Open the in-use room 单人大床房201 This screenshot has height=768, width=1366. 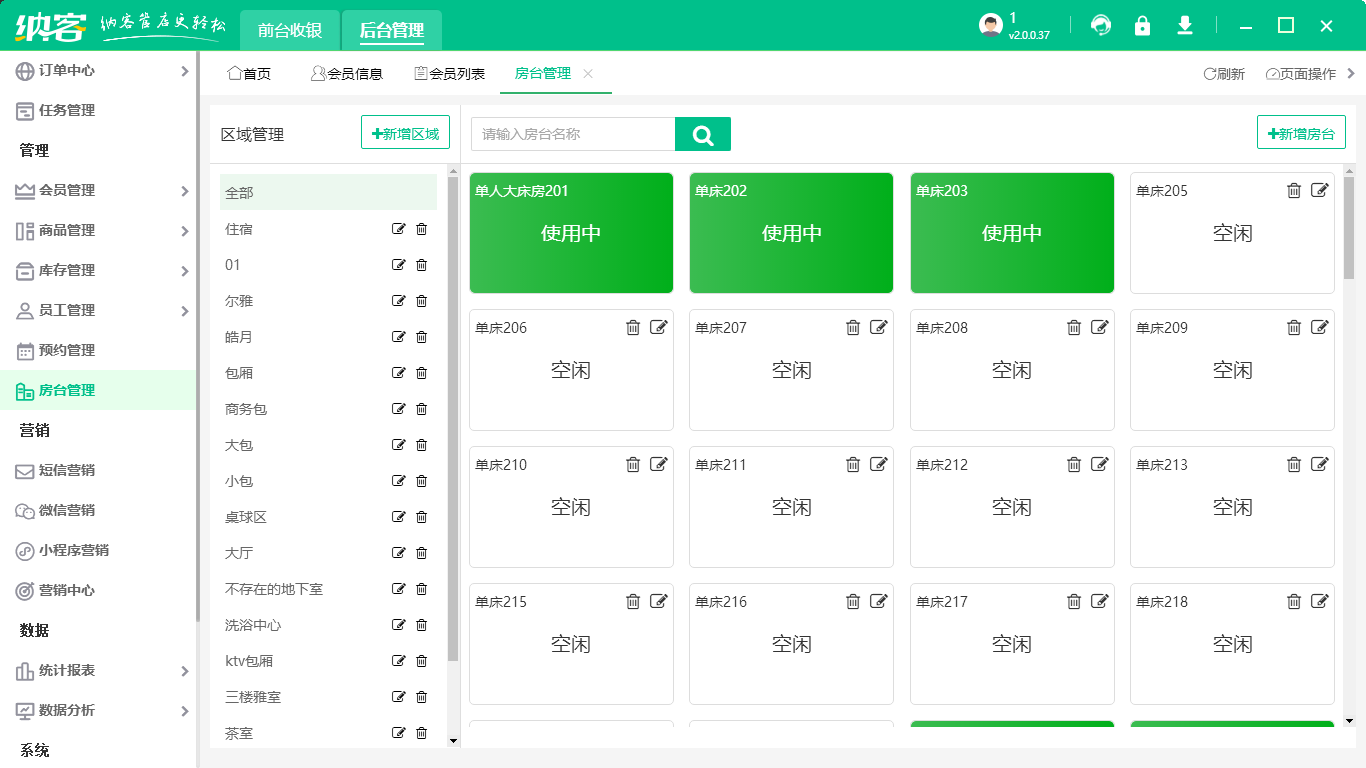[x=571, y=233]
